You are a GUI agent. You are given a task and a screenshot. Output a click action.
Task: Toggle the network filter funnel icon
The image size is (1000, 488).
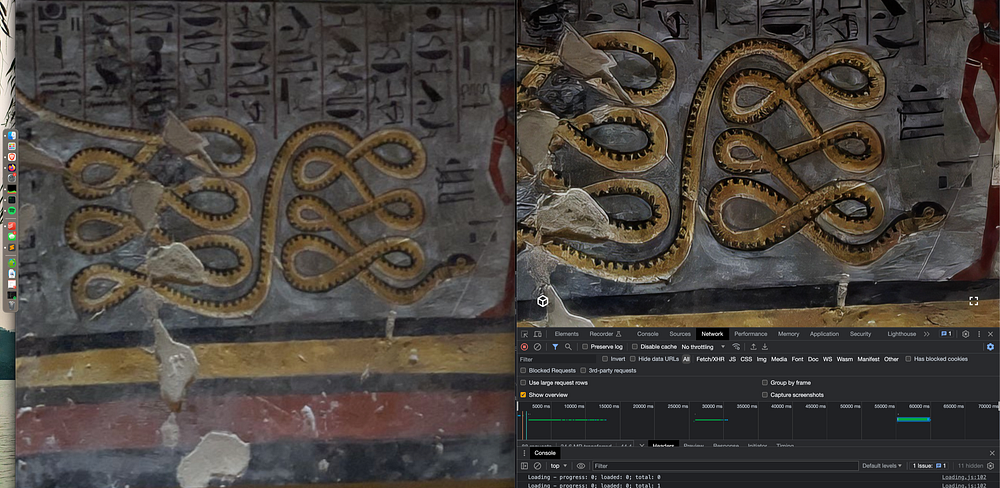click(x=555, y=347)
